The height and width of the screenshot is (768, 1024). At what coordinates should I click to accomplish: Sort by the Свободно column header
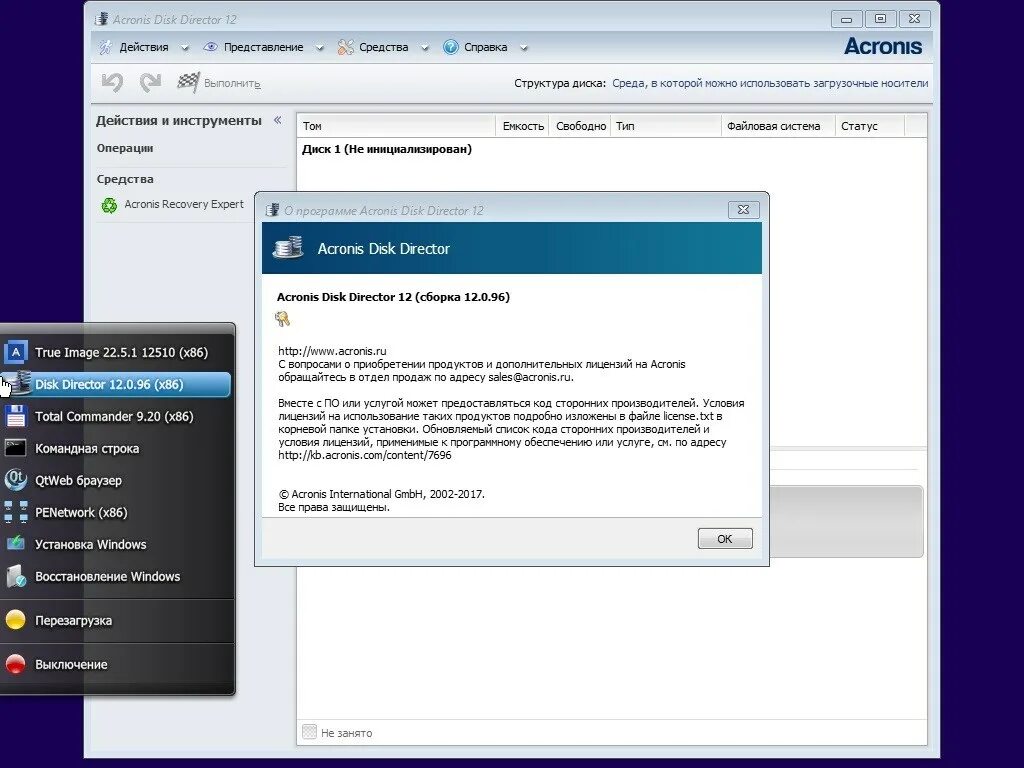pyautogui.click(x=580, y=126)
